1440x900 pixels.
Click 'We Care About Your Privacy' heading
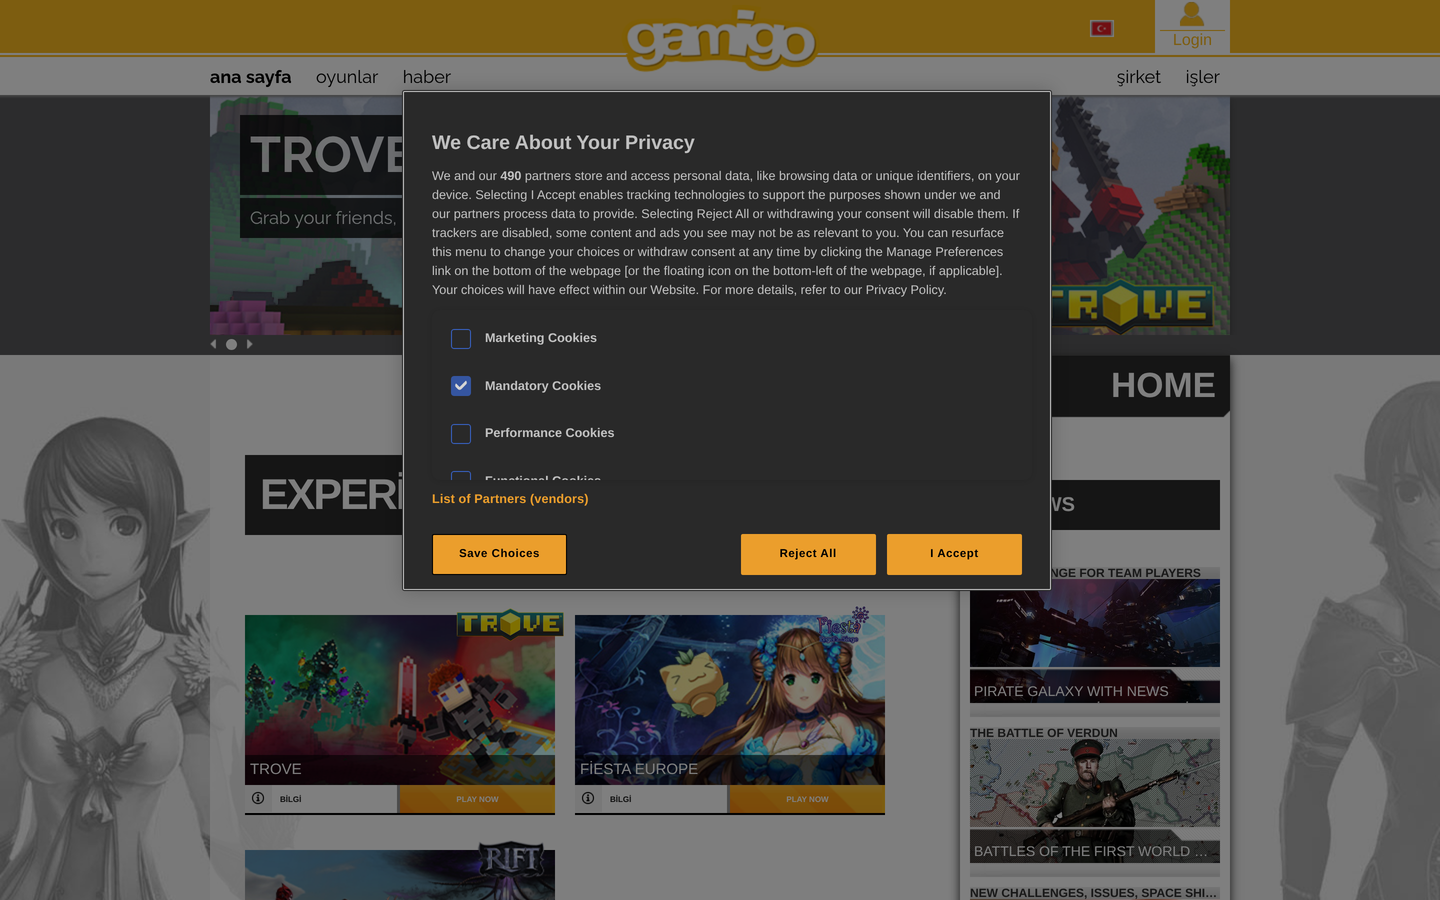point(563,143)
